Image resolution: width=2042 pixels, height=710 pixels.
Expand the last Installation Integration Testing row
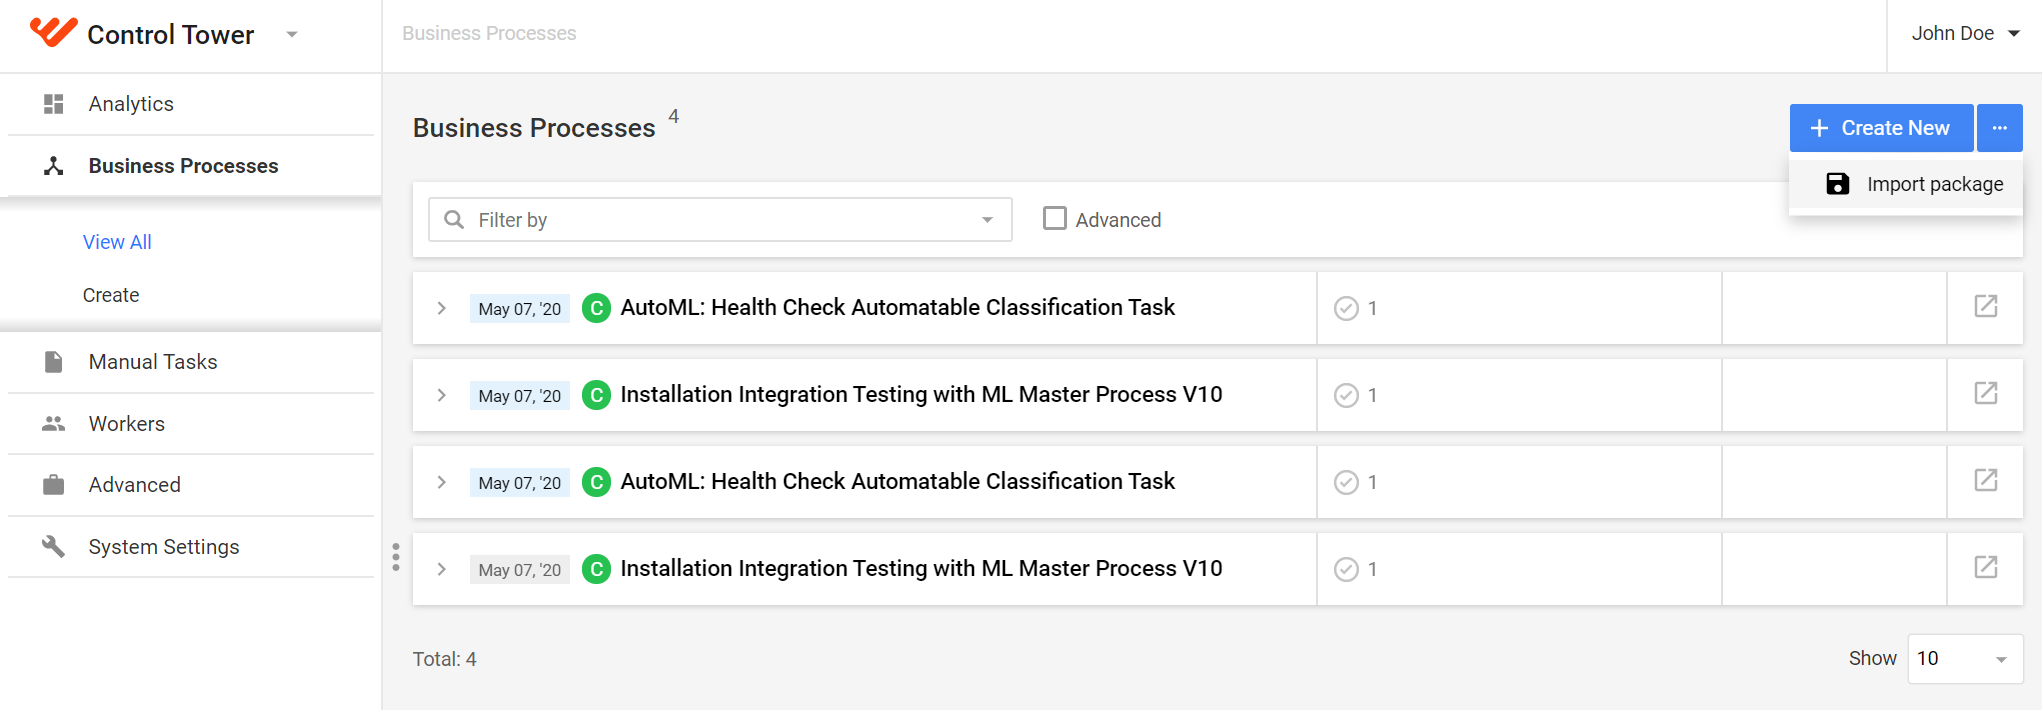[441, 569]
